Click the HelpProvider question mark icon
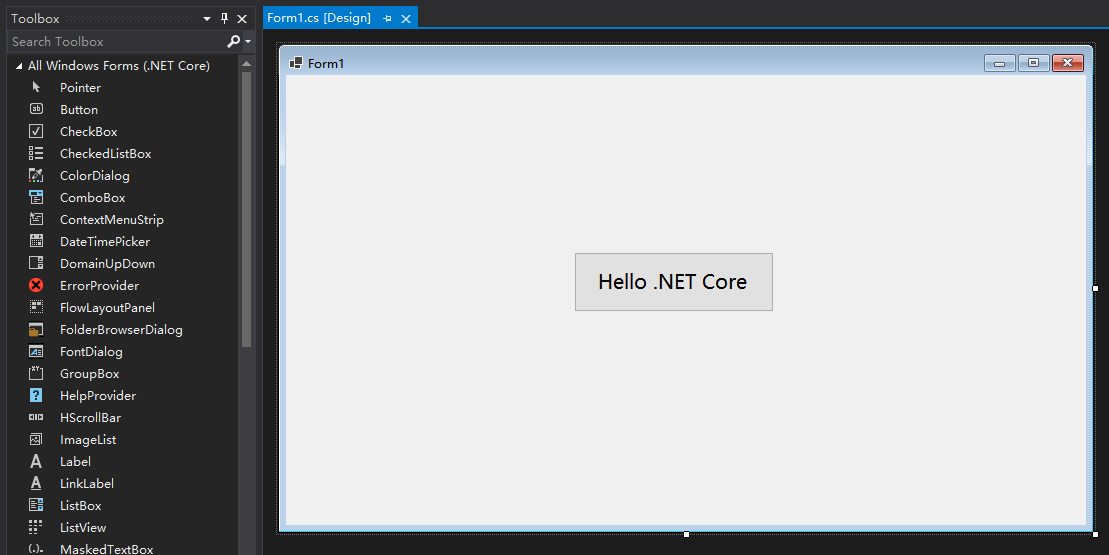 point(36,395)
